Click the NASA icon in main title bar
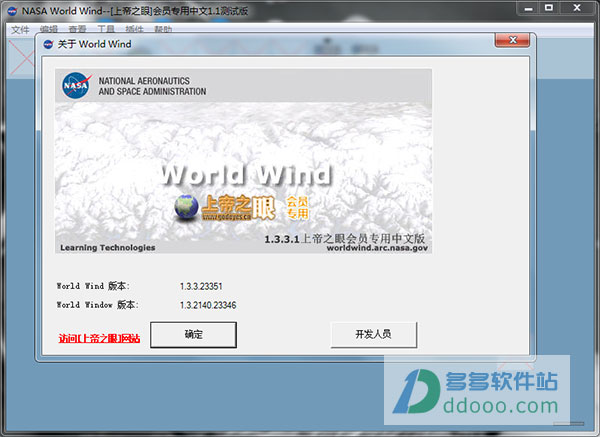The height and width of the screenshot is (437, 600). tap(12, 11)
